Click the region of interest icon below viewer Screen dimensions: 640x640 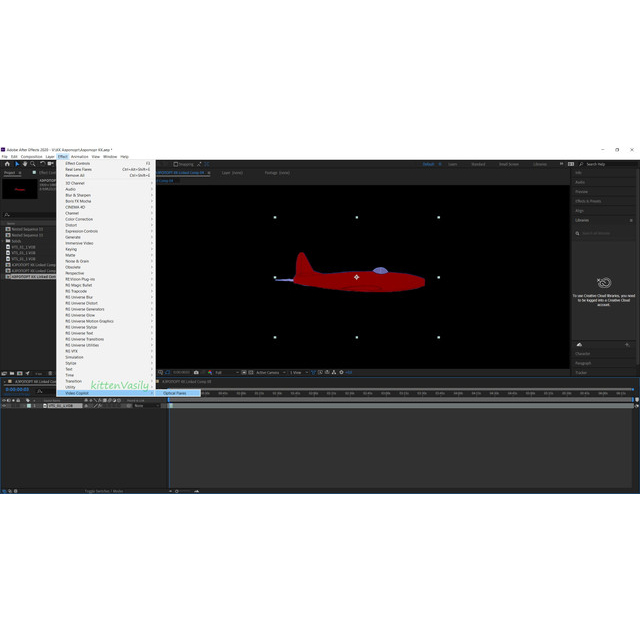(x=244, y=372)
